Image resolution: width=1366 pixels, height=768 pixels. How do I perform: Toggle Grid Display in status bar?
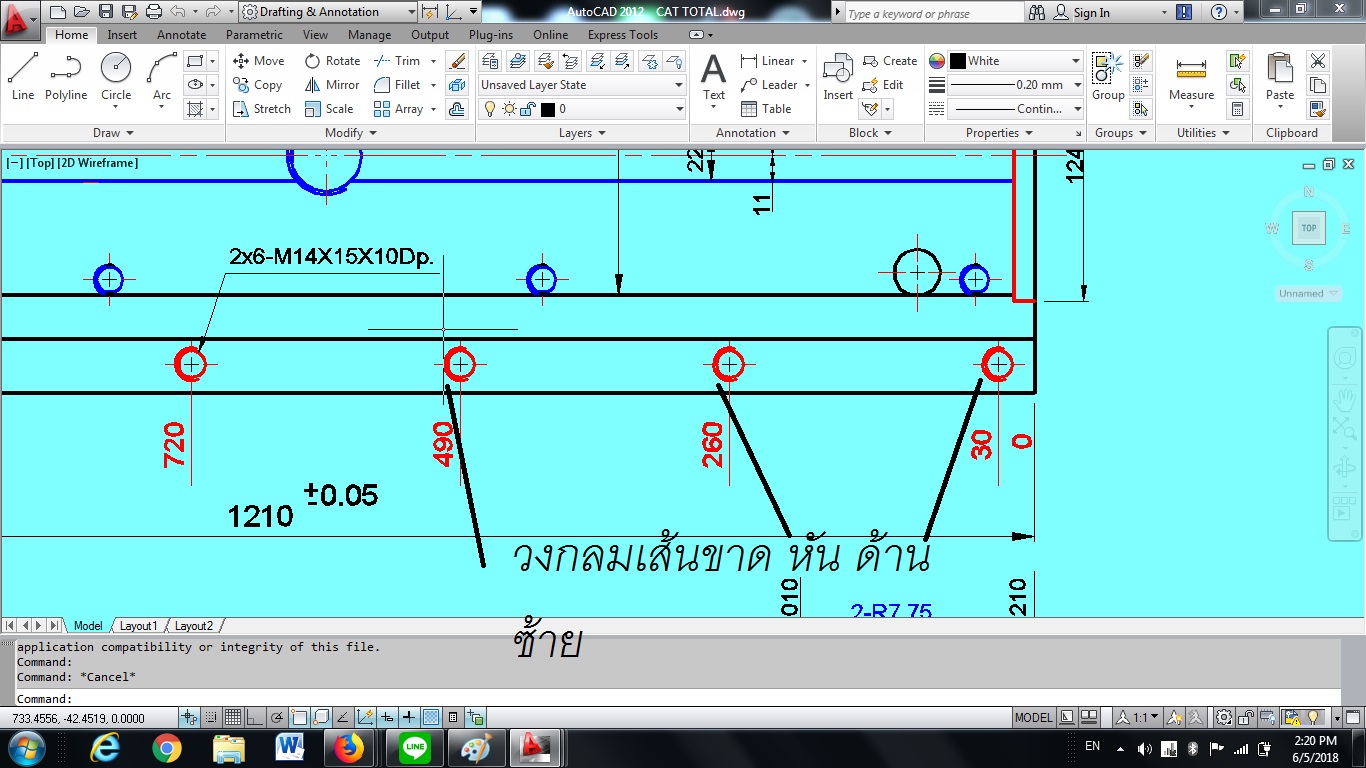coord(232,717)
